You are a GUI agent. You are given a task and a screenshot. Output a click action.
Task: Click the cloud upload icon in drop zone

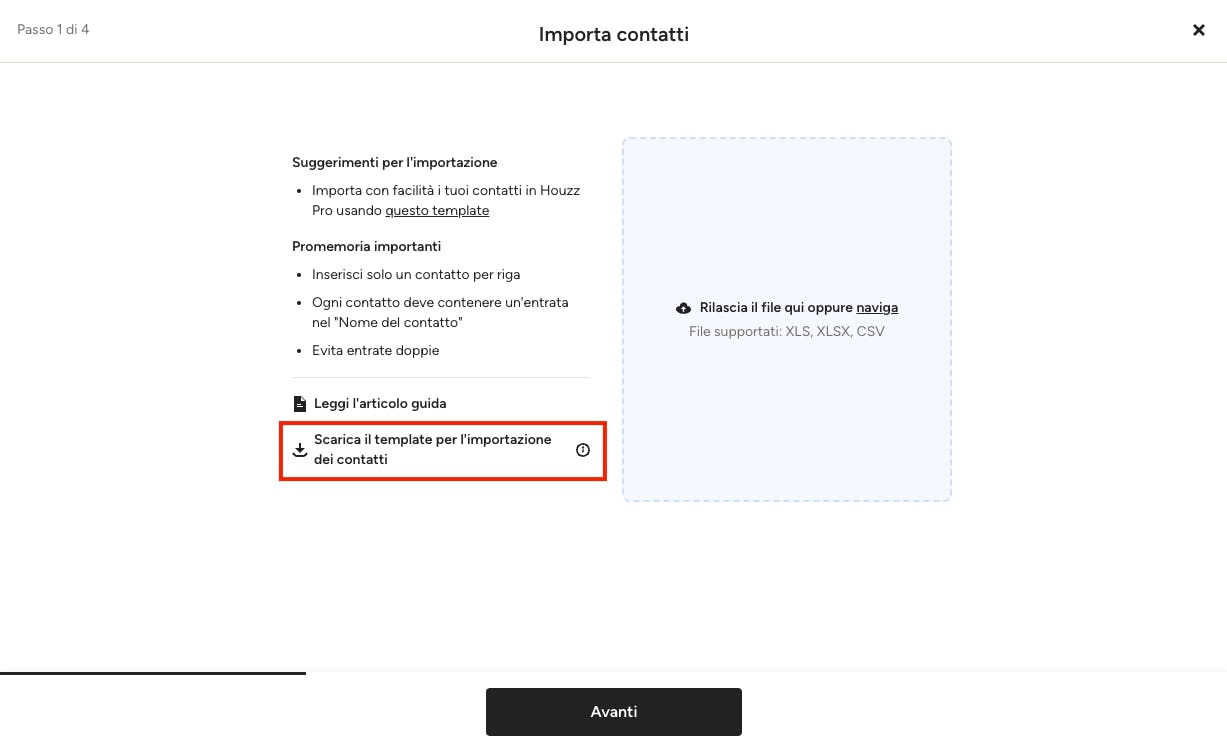click(684, 308)
